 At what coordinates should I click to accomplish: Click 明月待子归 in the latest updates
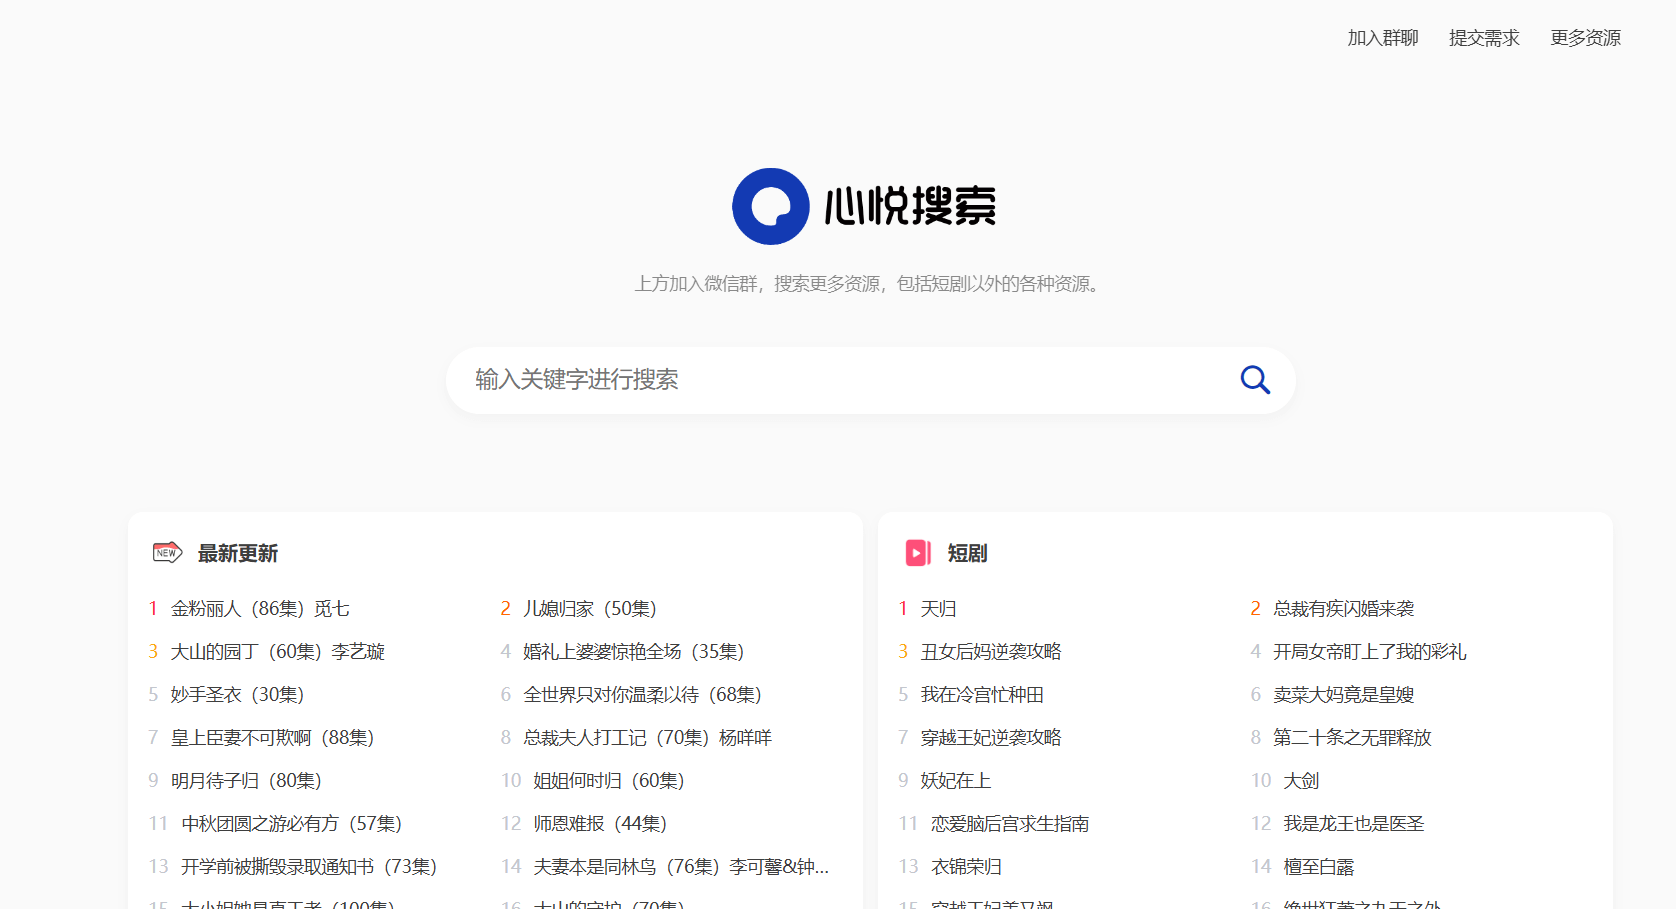(x=248, y=780)
